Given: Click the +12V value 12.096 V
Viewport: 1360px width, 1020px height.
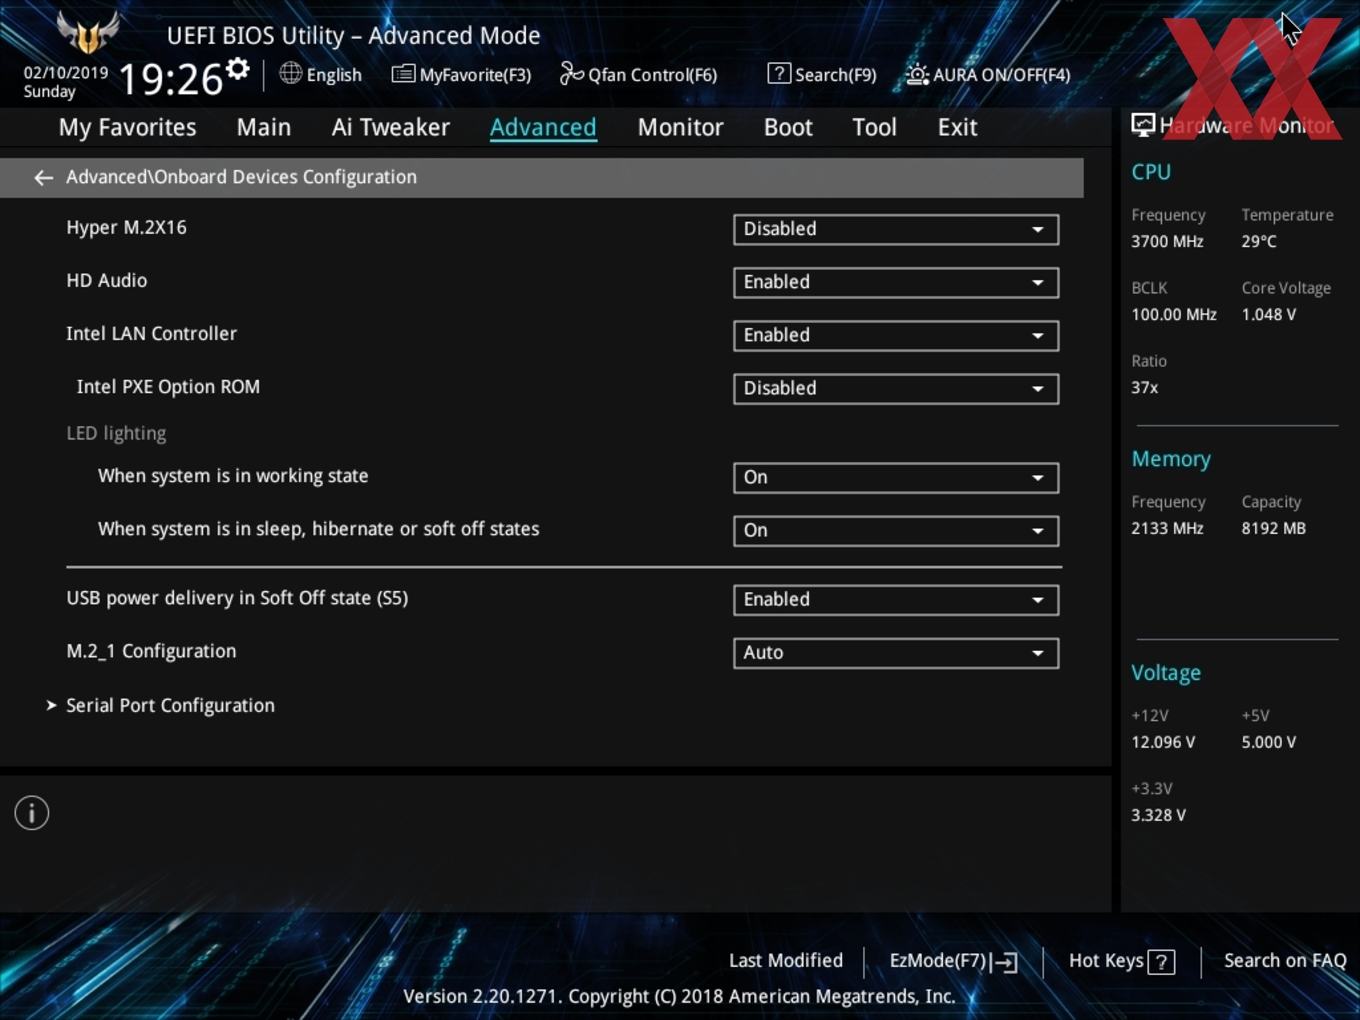Looking at the screenshot, I should [1163, 742].
